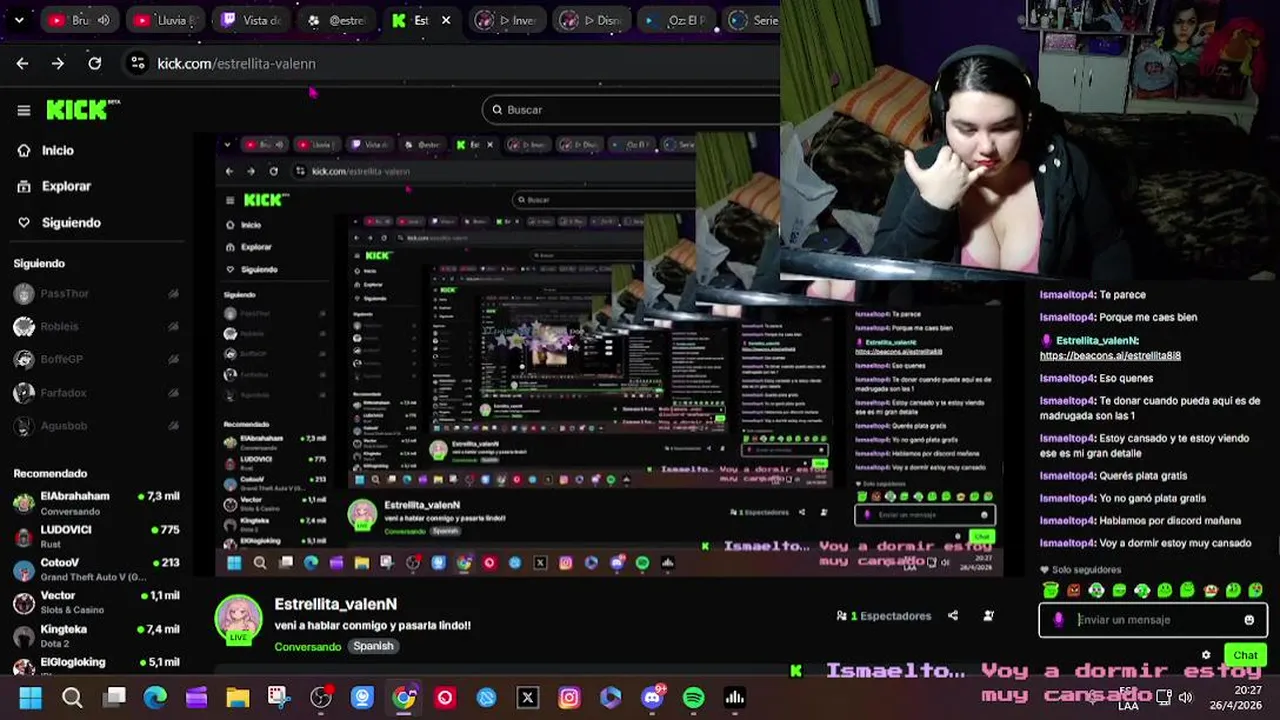Launch Microsoft Edge from taskbar
The image size is (1280, 720).
coord(155,698)
